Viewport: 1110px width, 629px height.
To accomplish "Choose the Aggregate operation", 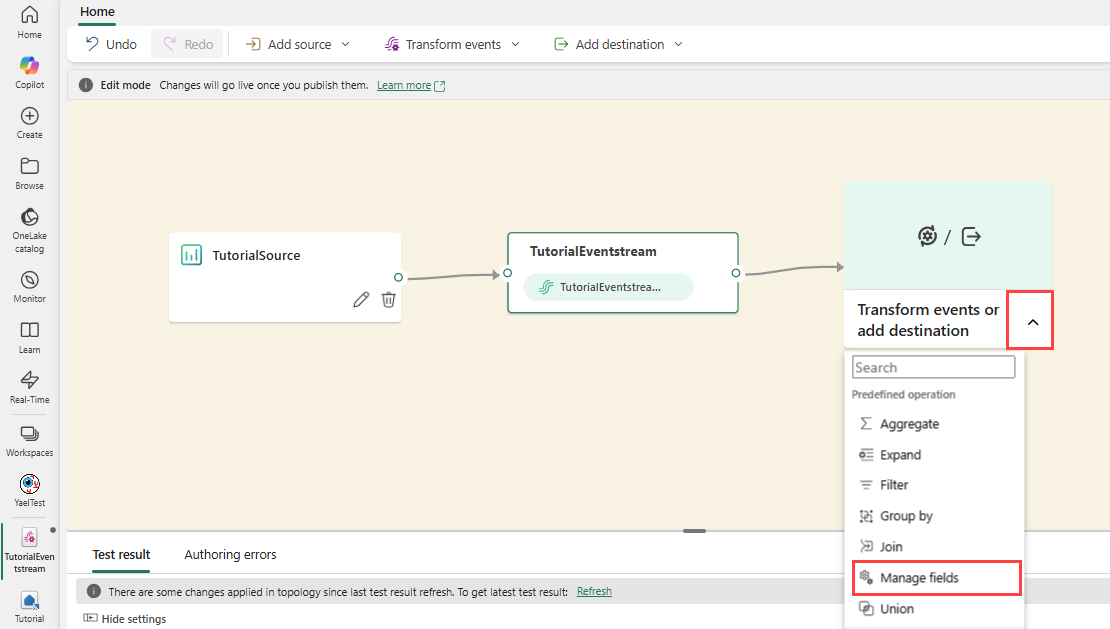I will (x=909, y=424).
